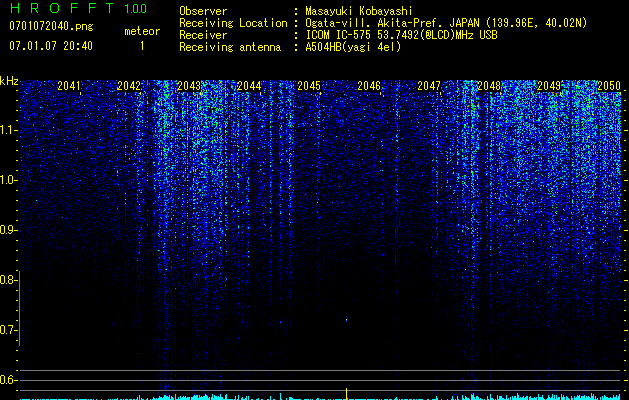
Task: Click the 2046 time marker
Action: point(369,86)
